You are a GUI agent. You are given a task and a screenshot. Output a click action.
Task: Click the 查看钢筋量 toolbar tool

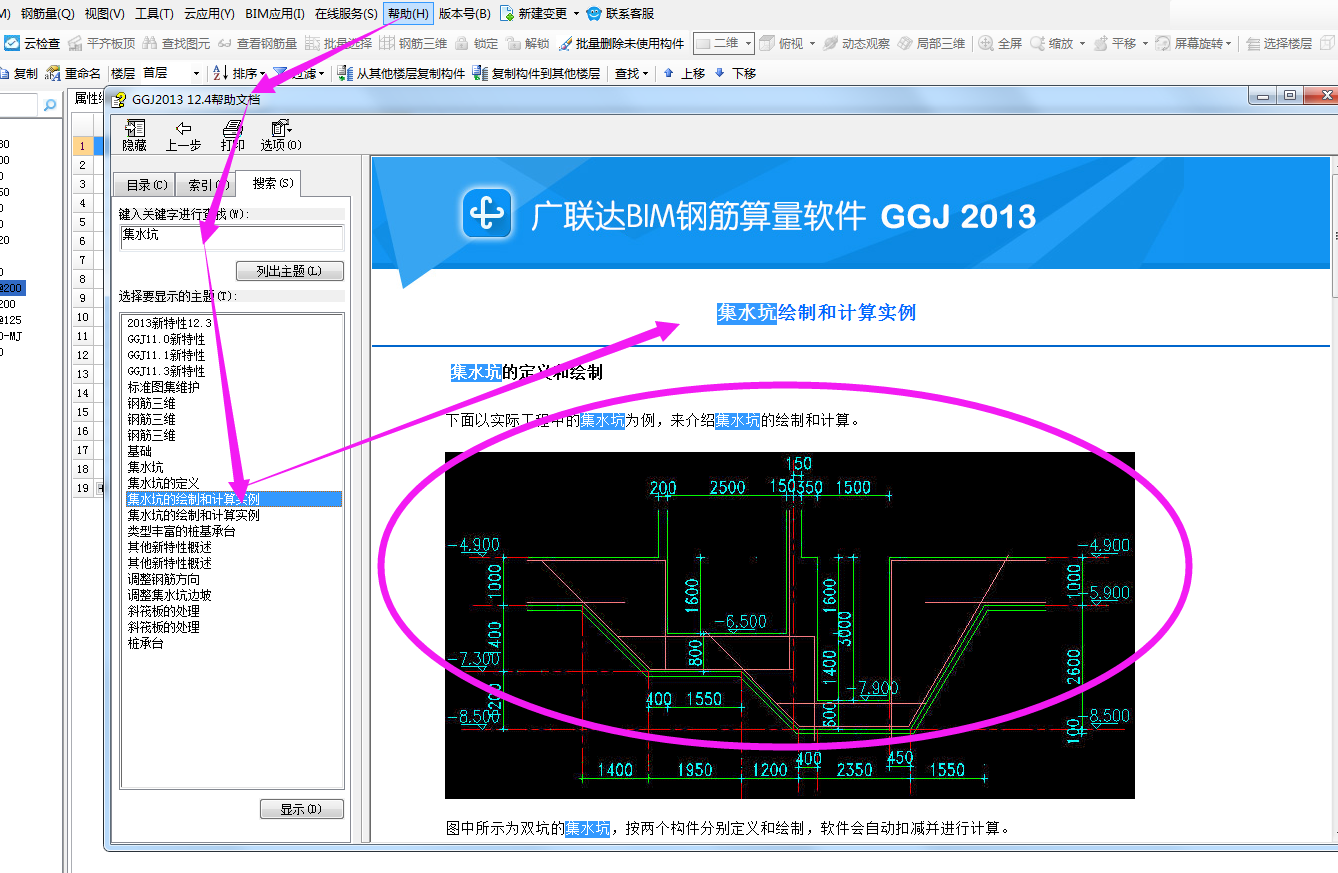pyautogui.click(x=257, y=44)
